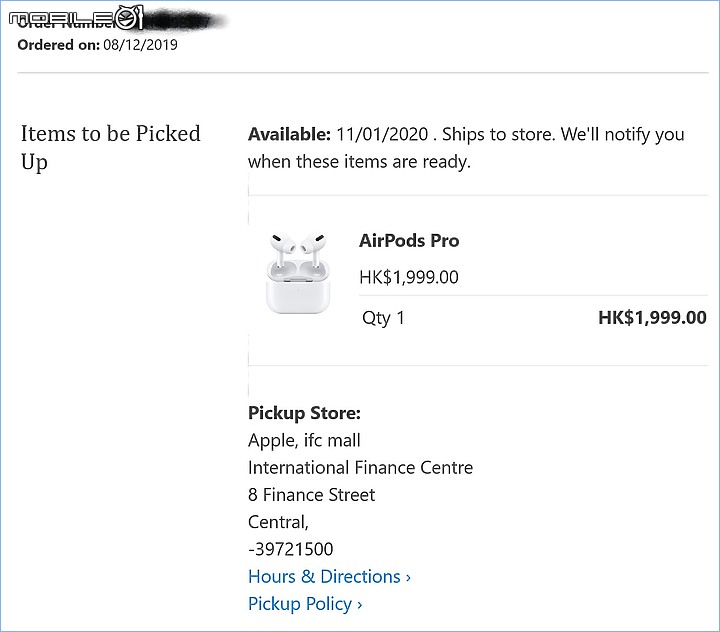The width and height of the screenshot is (720, 632).
Task: Click the bold total HK$1,999.00
Action: [x=652, y=318]
